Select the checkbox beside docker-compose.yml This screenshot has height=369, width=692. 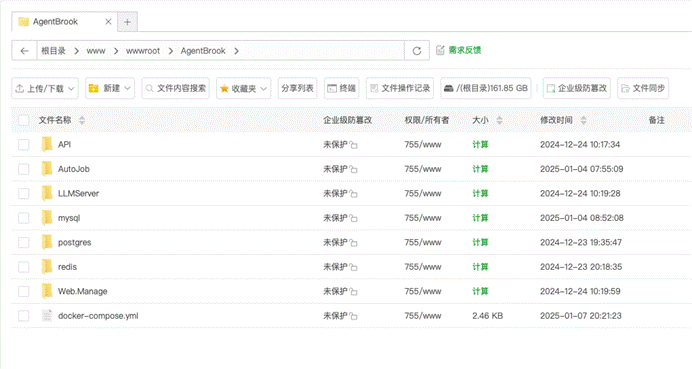pos(24,316)
